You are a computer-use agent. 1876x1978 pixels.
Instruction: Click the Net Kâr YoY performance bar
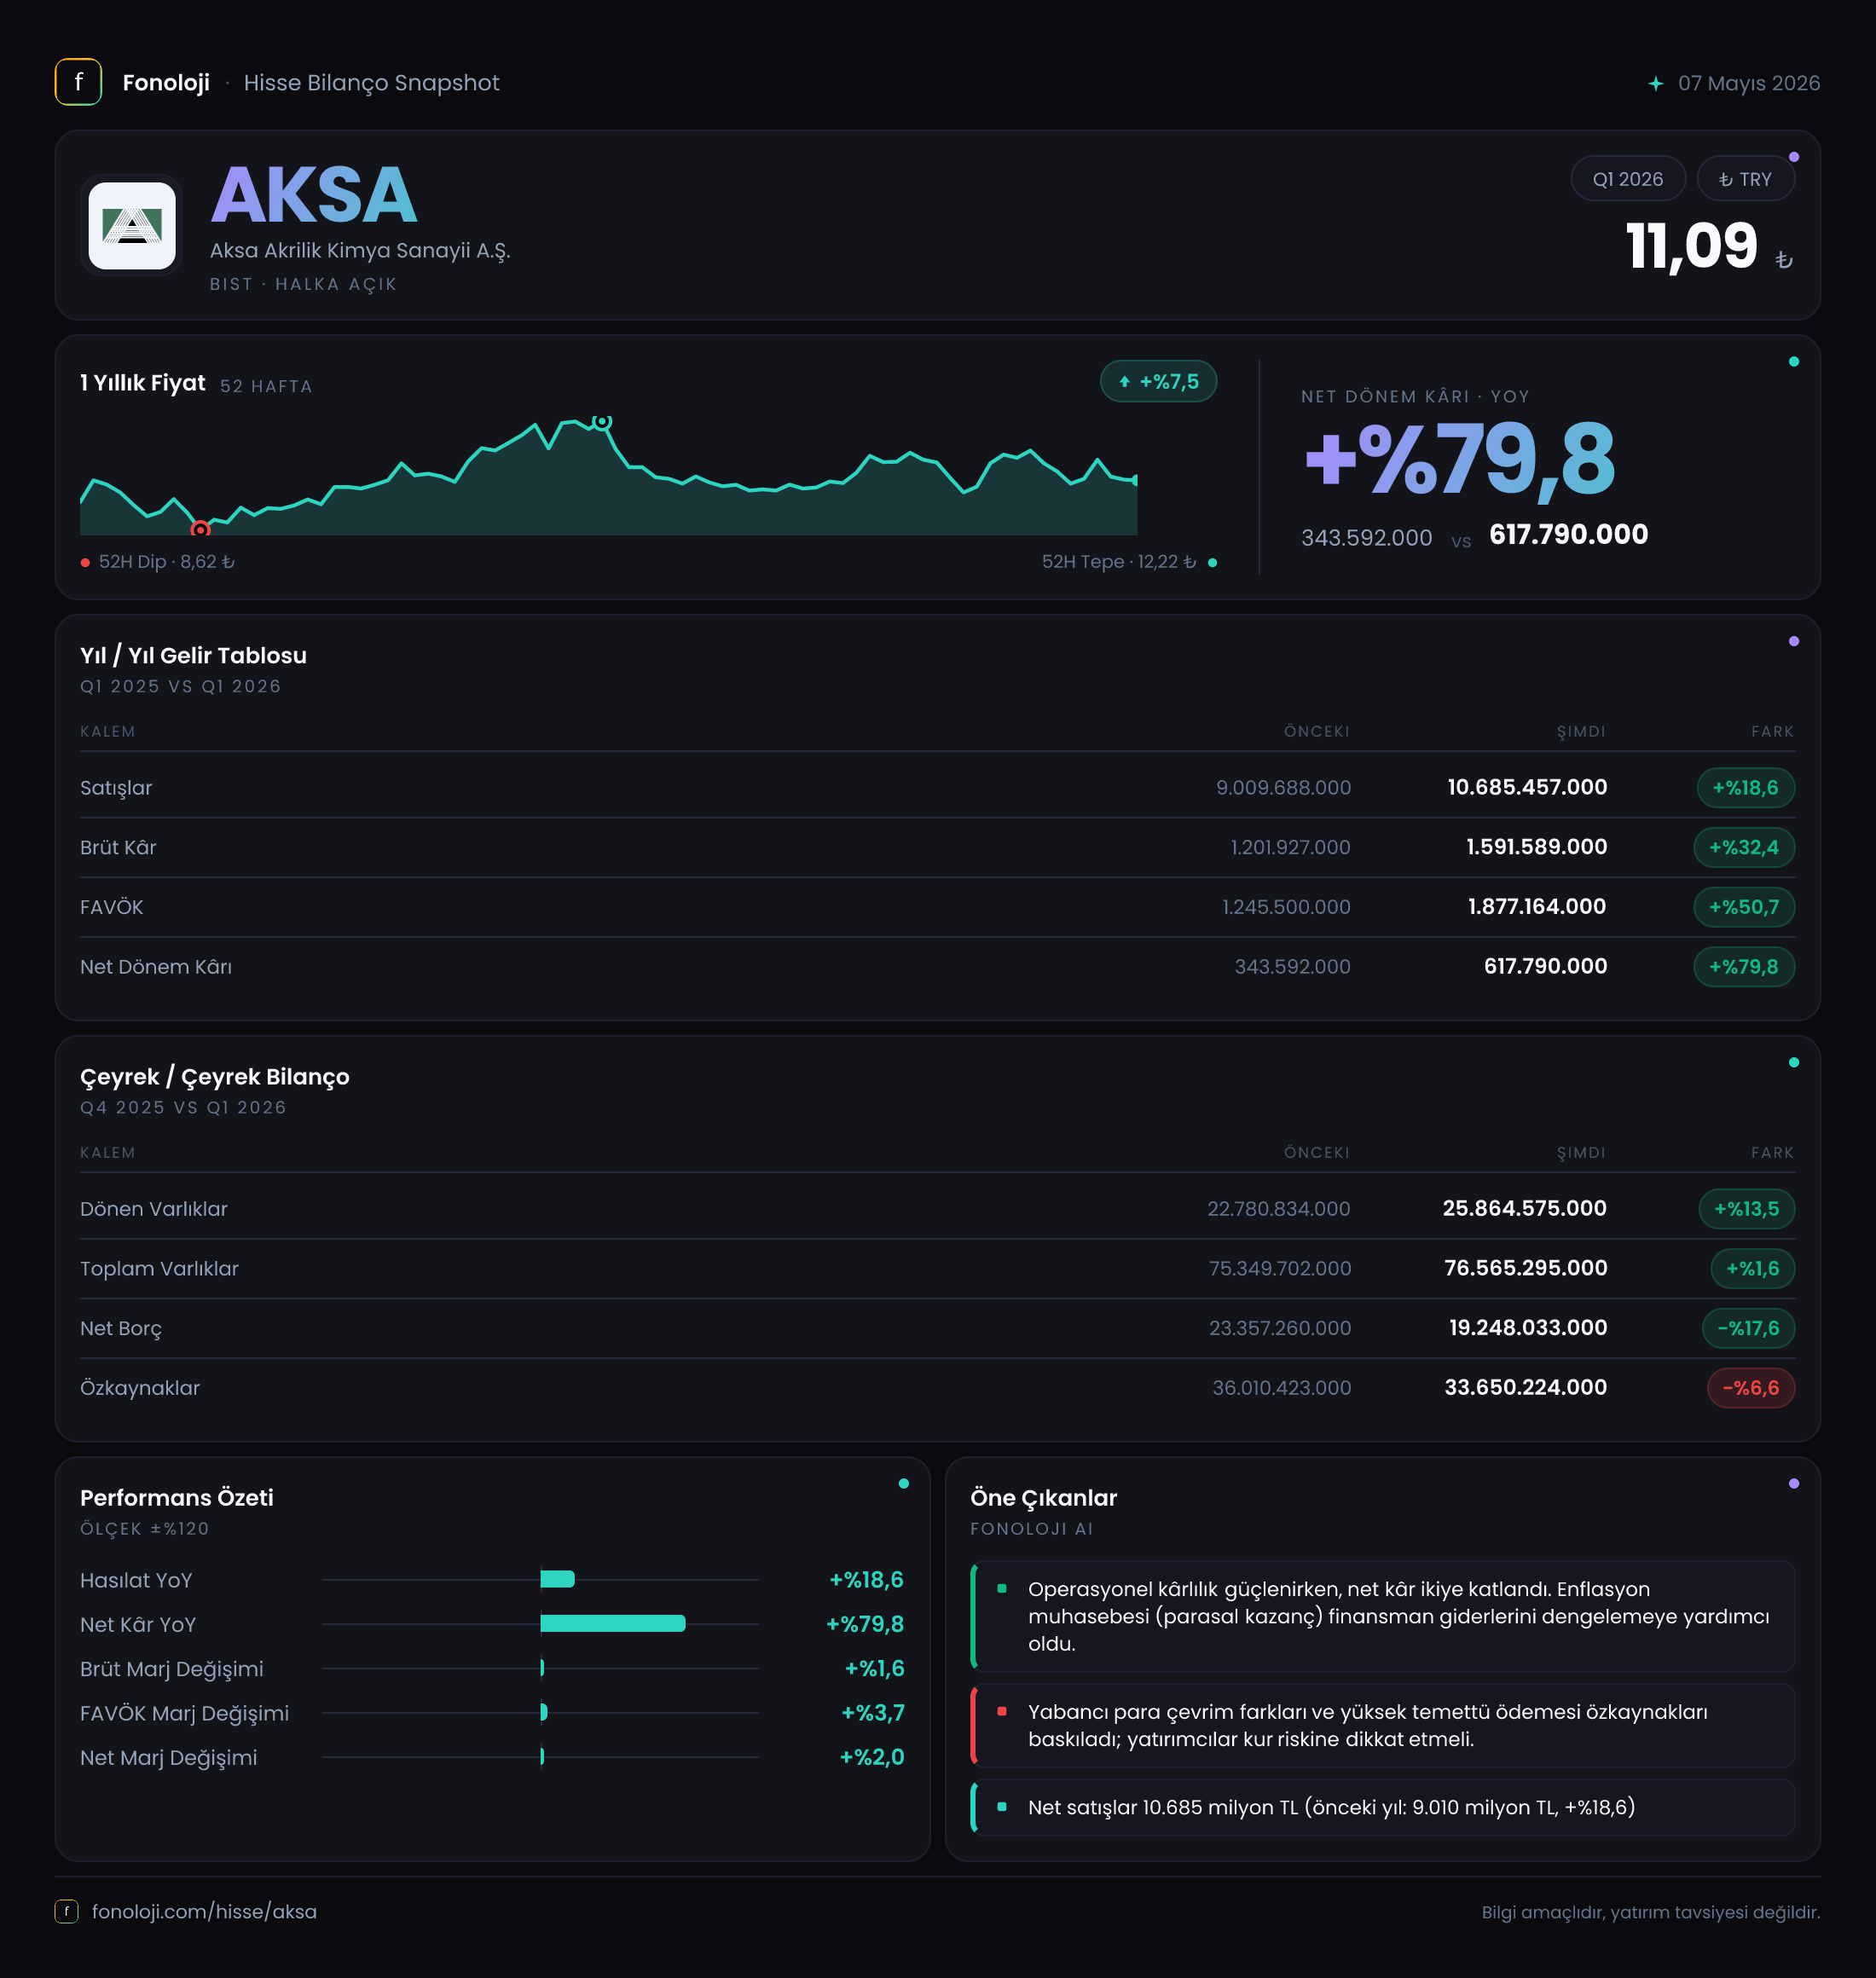pyautogui.click(x=612, y=1623)
